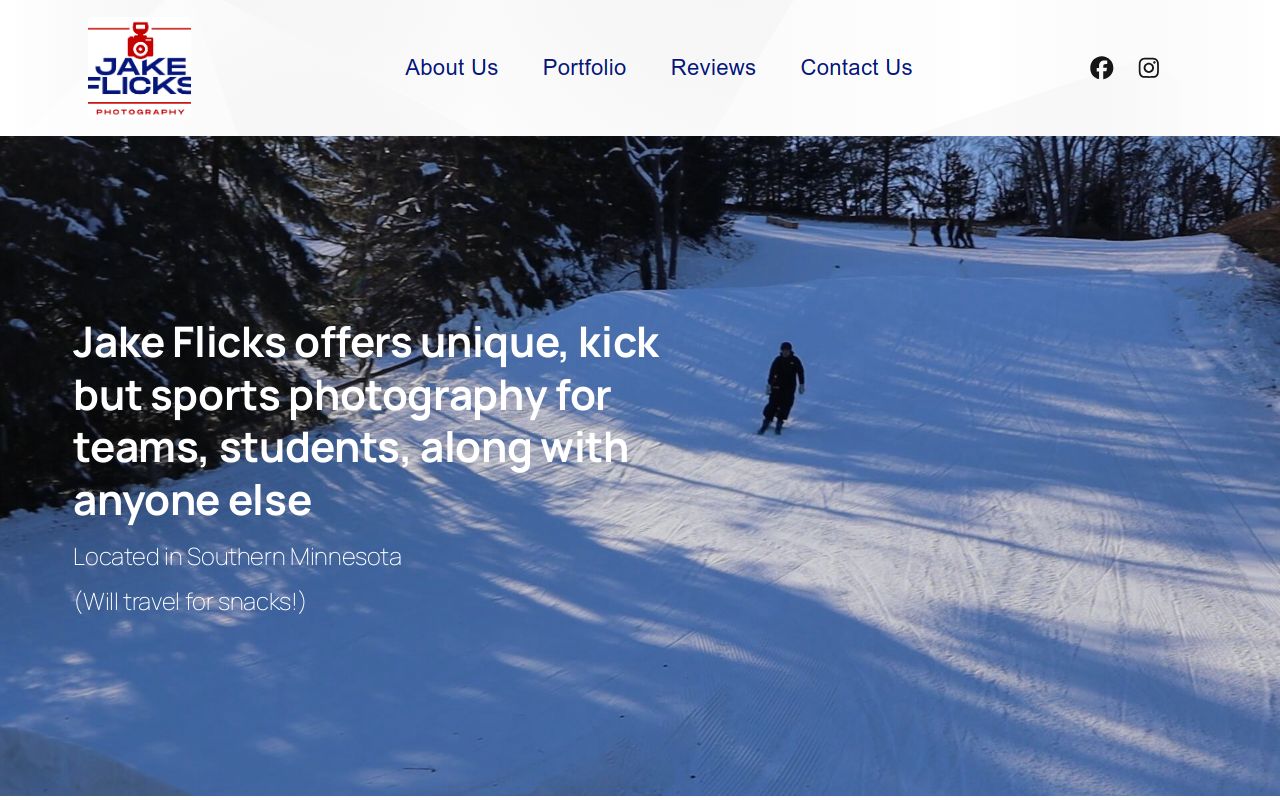Click the Reviews link in top navigation

click(713, 67)
